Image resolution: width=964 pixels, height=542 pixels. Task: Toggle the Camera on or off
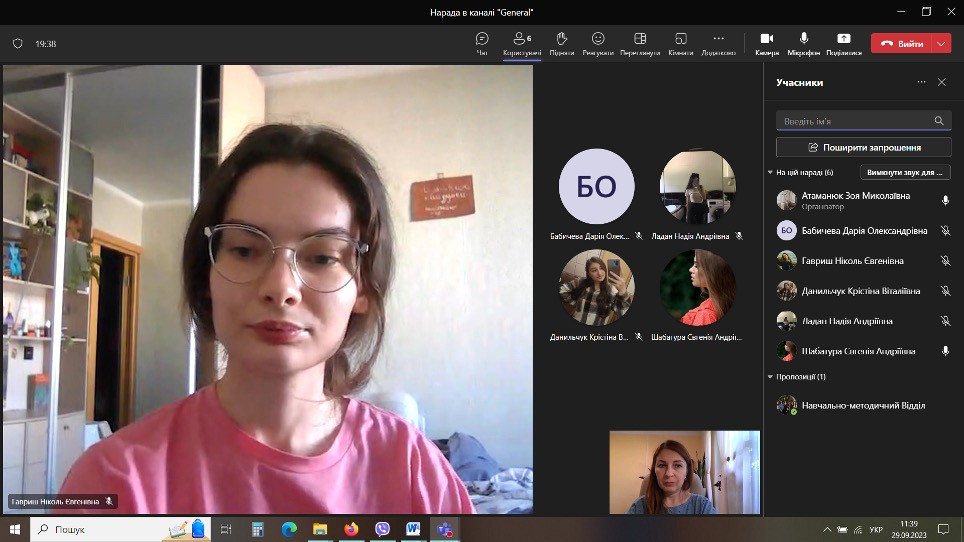click(x=767, y=44)
